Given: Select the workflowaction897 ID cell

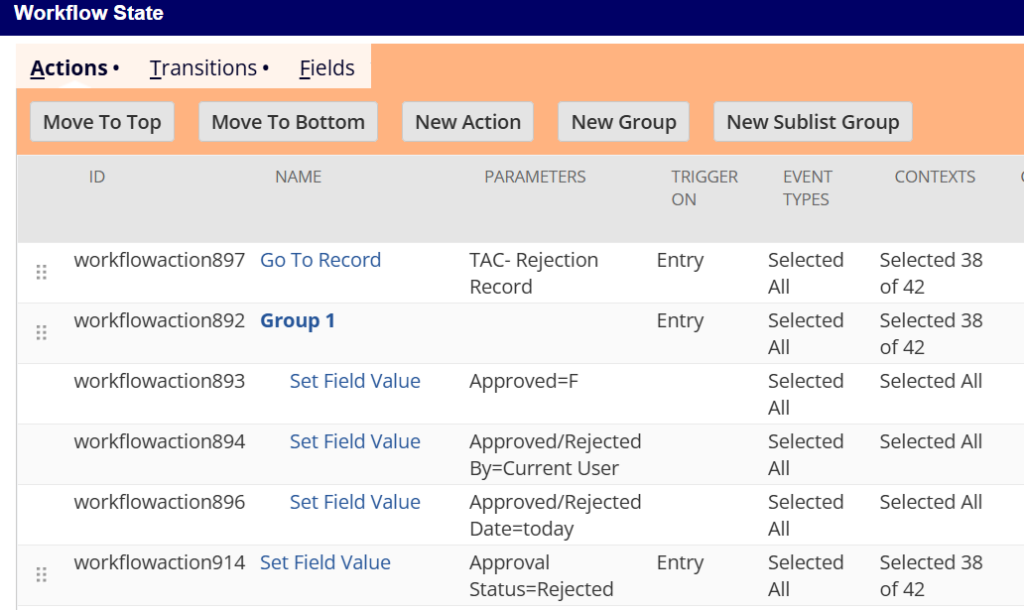Looking at the screenshot, I should click(x=159, y=260).
